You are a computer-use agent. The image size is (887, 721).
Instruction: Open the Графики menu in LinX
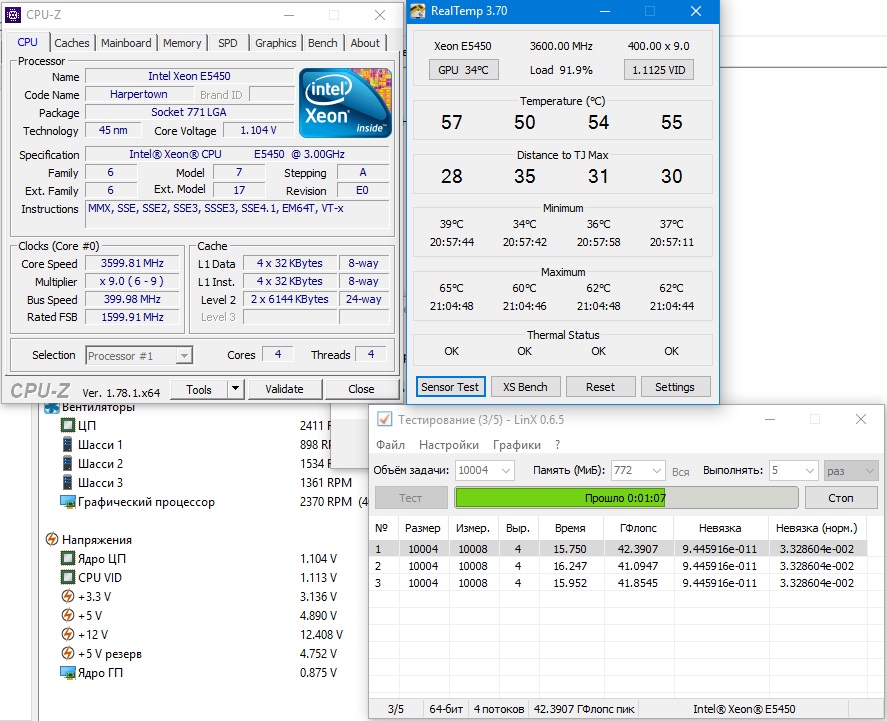pos(516,444)
